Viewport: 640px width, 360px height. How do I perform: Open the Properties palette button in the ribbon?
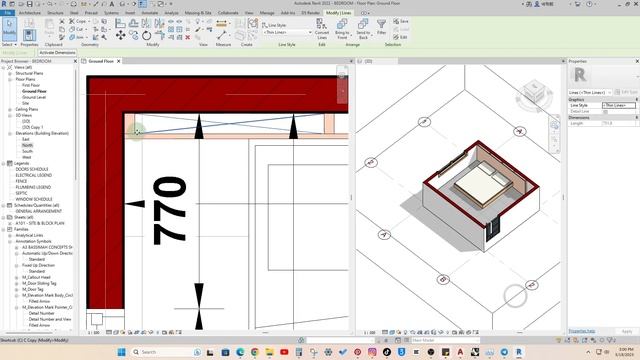tap(29, 35)
